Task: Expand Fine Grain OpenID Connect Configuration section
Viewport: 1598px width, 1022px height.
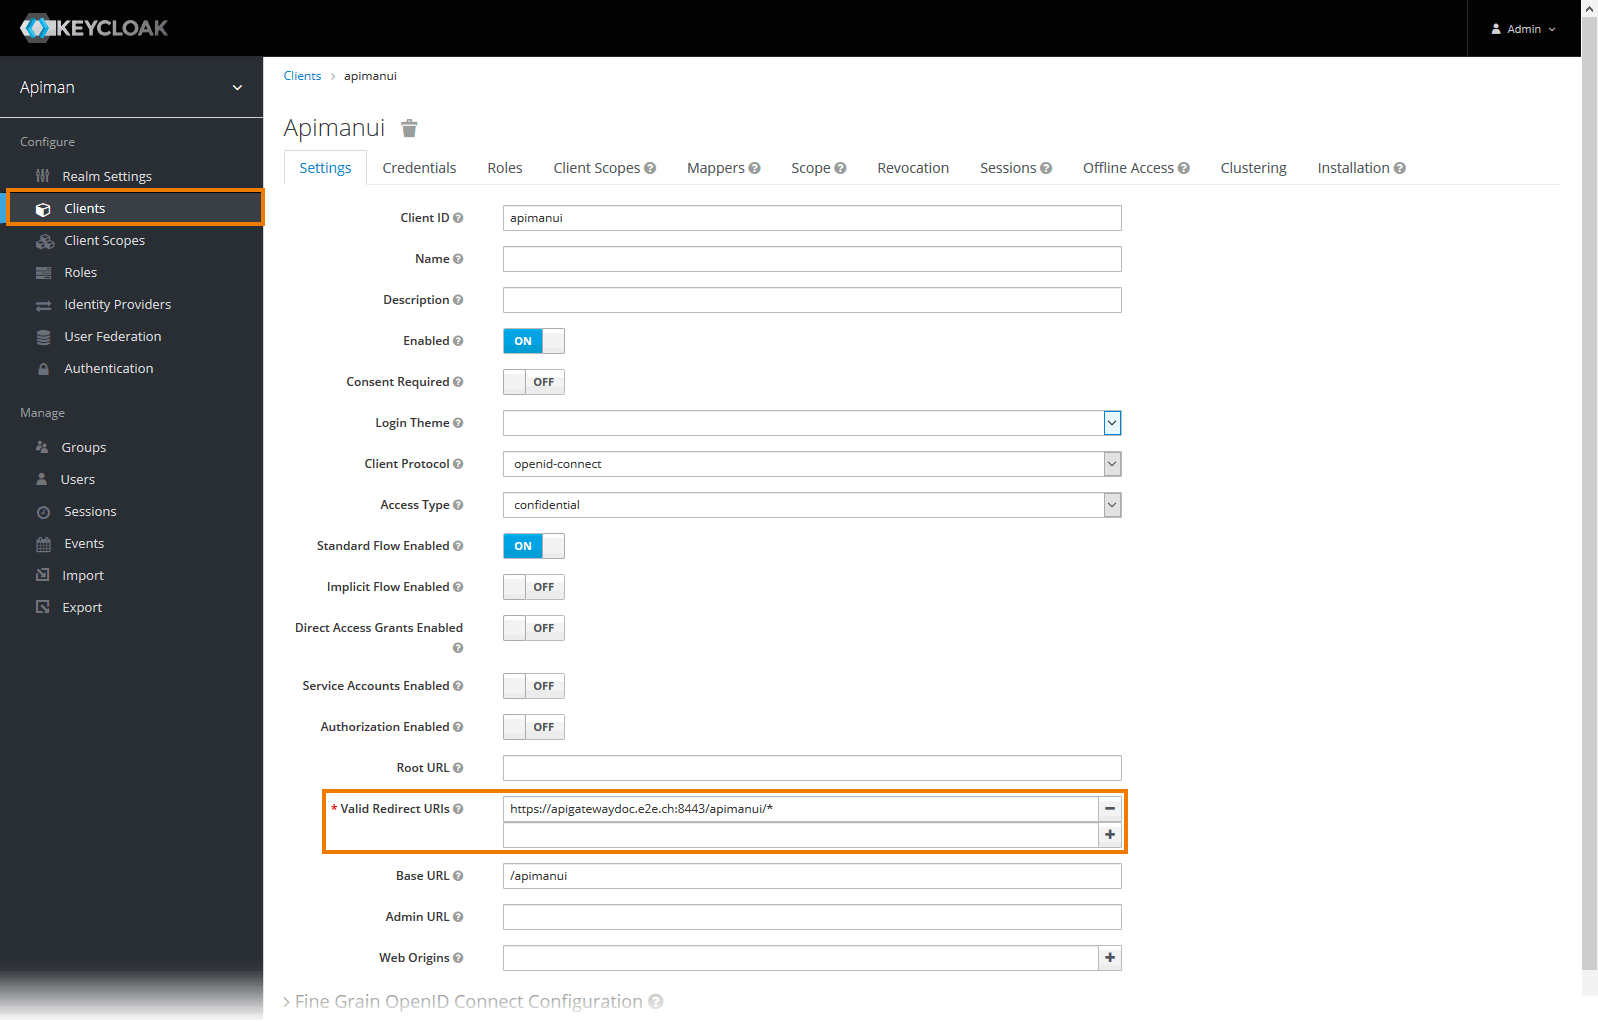Action: [468, 1002]
